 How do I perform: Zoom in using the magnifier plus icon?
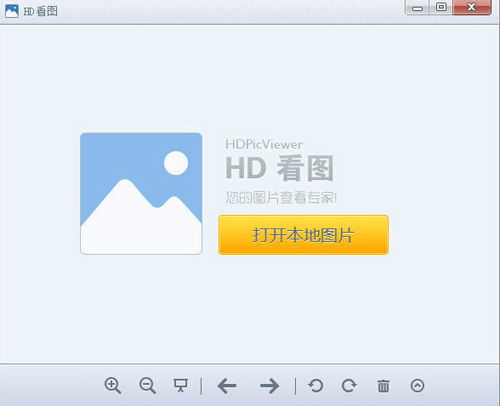click(113, 386)
